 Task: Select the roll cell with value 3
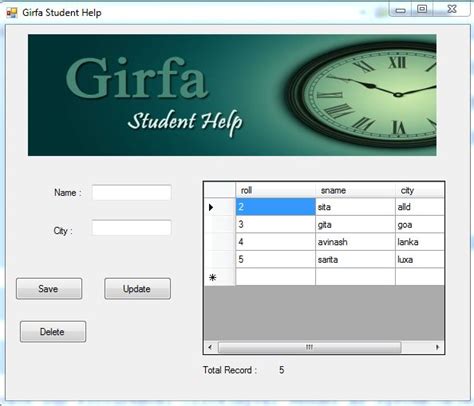[x=275, y=224]
